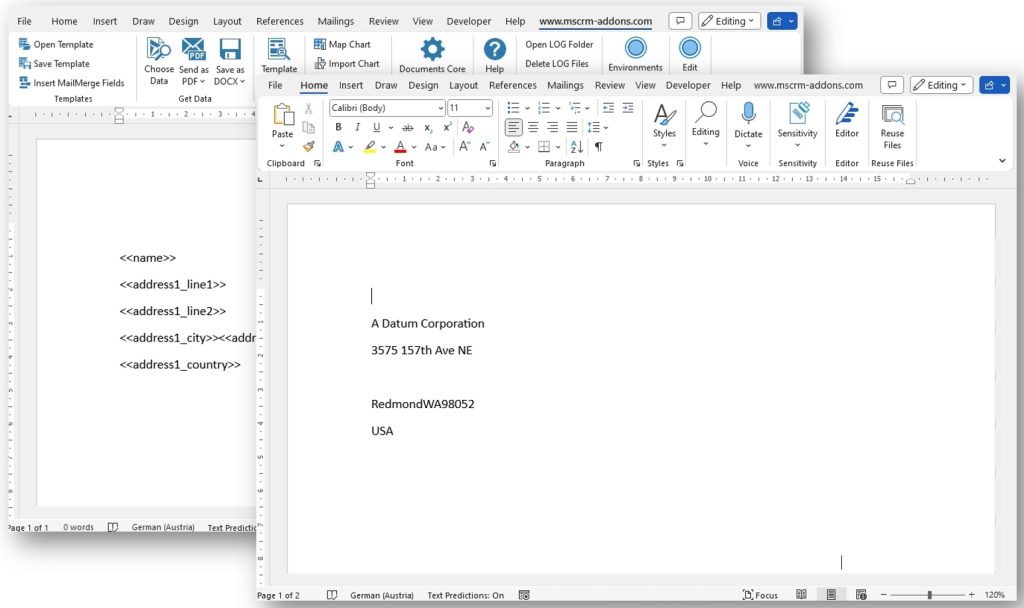Open the Save as DOCX dropdown
Image resolution: width=1024 pixels, height=608 pixels.
click(x=230, y=62)
